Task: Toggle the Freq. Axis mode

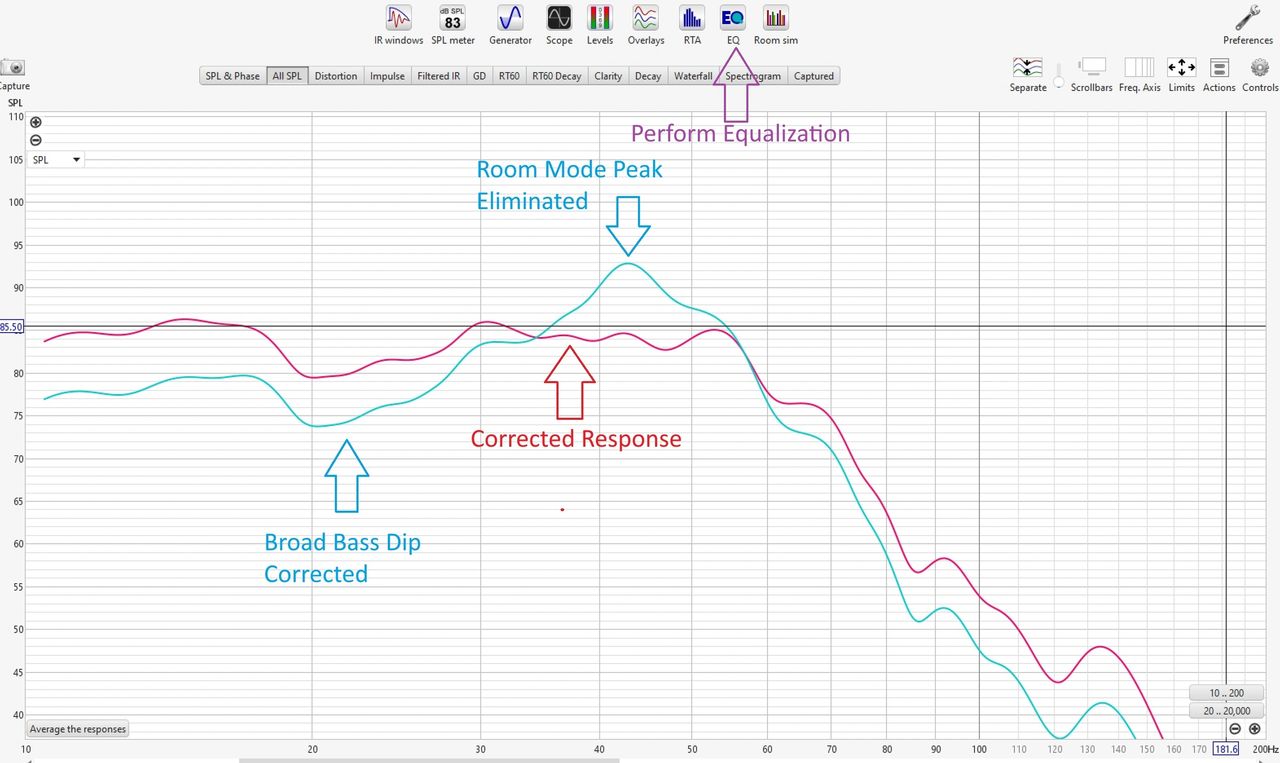Action: [1139, 75]
